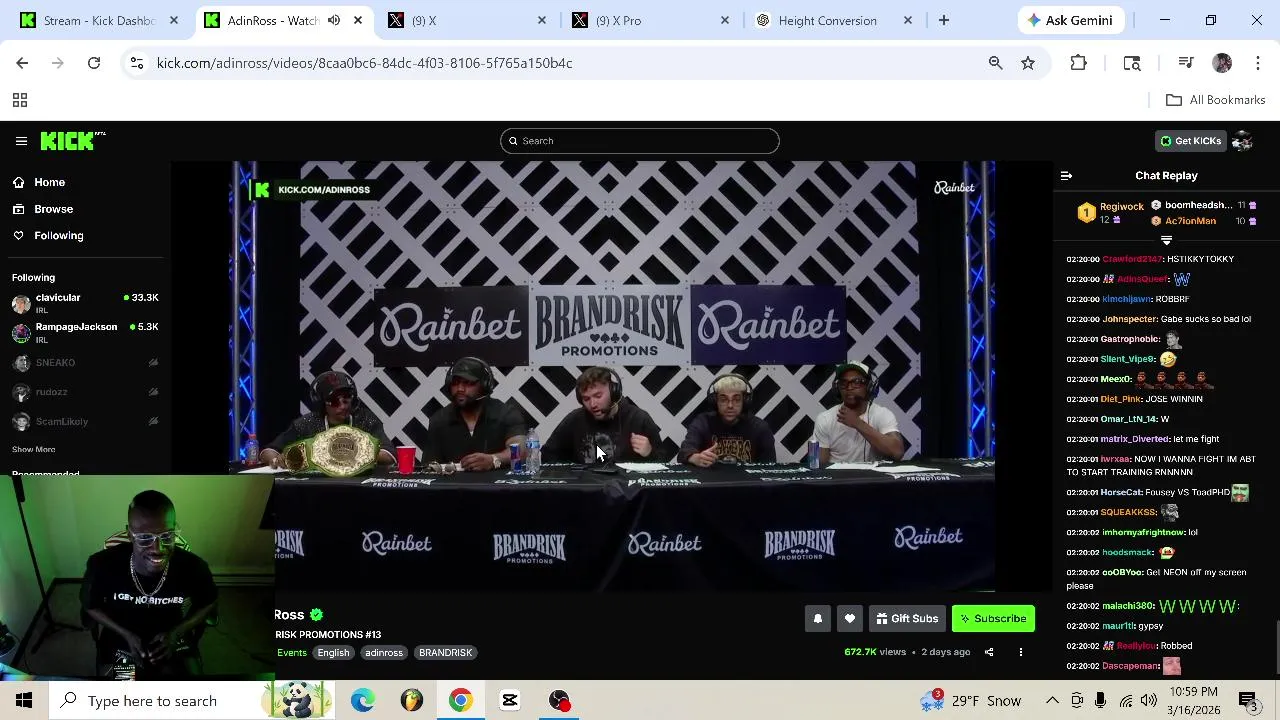Viewport: 1280px width, 720px height.
Task: Close the Height Conversion tab
Action: pos(908,20)
